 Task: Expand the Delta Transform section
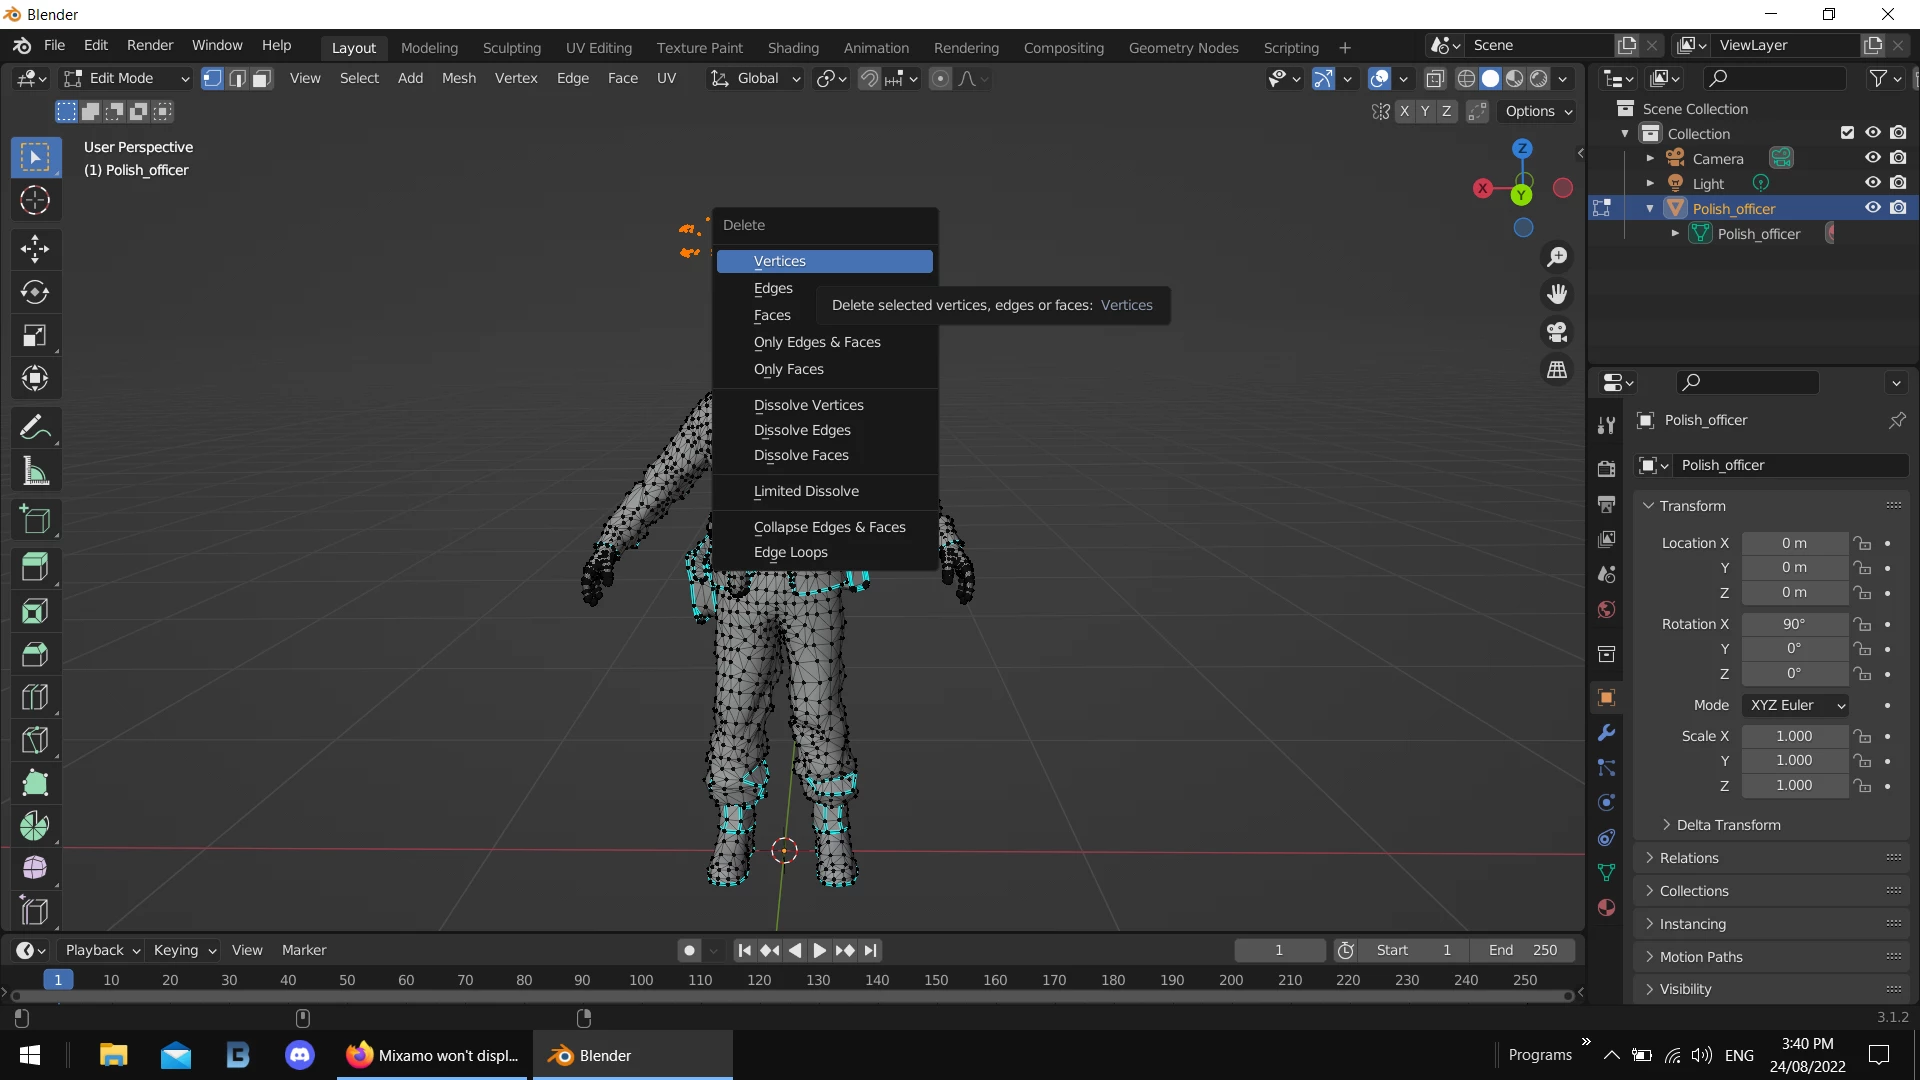point(1727,825)
